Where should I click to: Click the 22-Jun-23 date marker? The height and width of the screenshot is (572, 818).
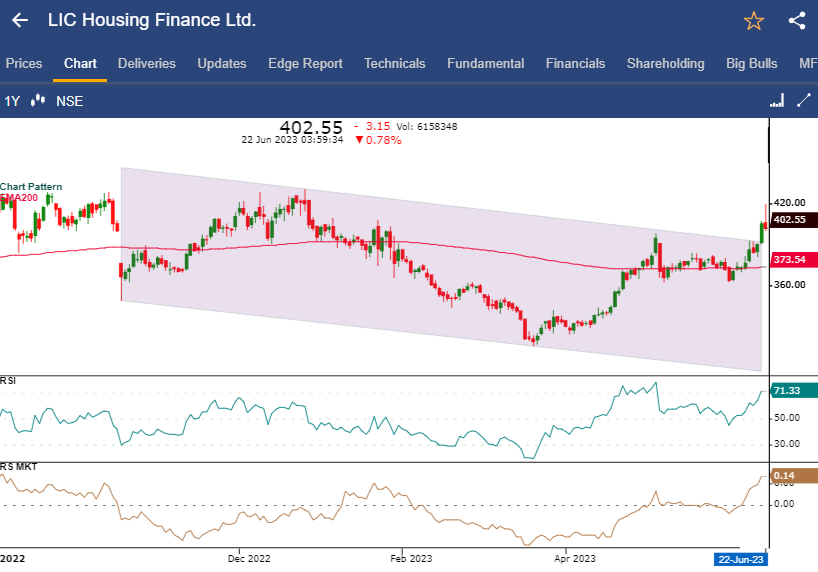741,559
